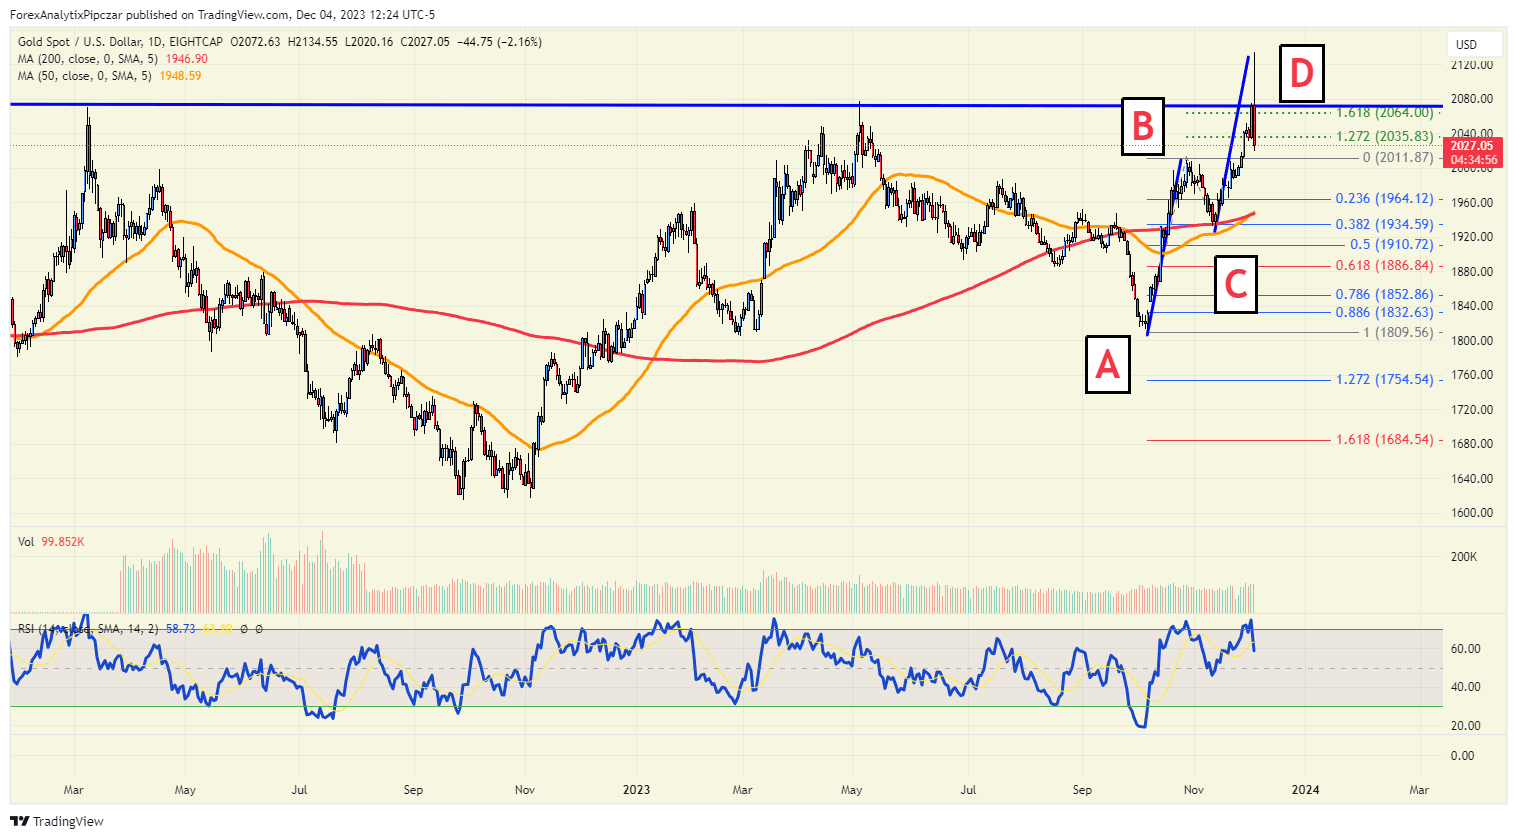Click the 1.618 (2064.00) Fibonacci label
Screen dimensions: 1517x839
1384,113
